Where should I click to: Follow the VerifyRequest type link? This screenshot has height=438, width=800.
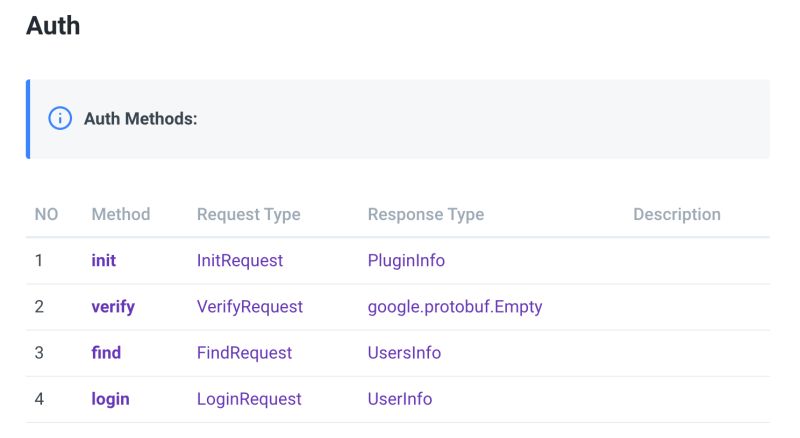(x=250, y=307)
